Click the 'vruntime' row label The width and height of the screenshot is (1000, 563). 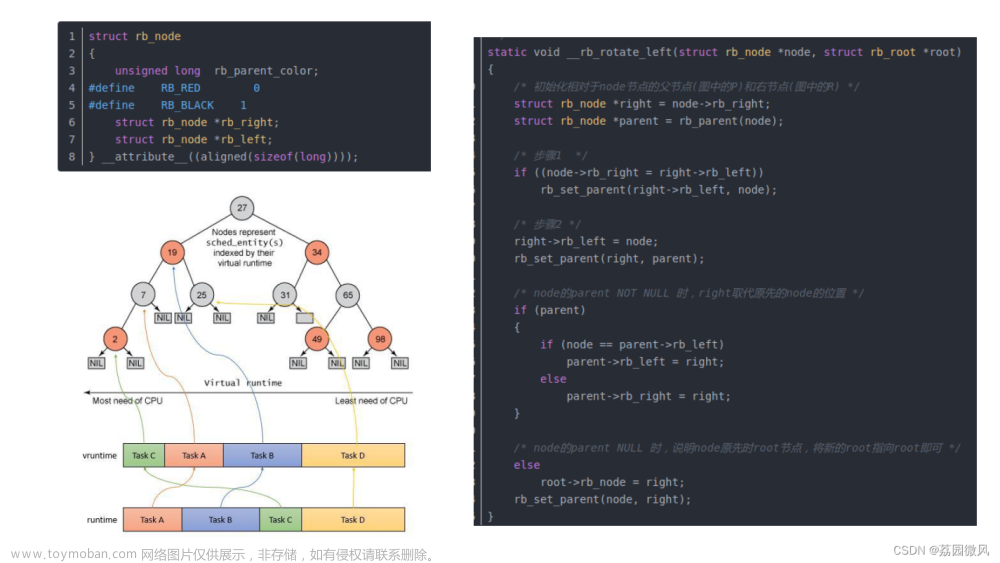99,455
